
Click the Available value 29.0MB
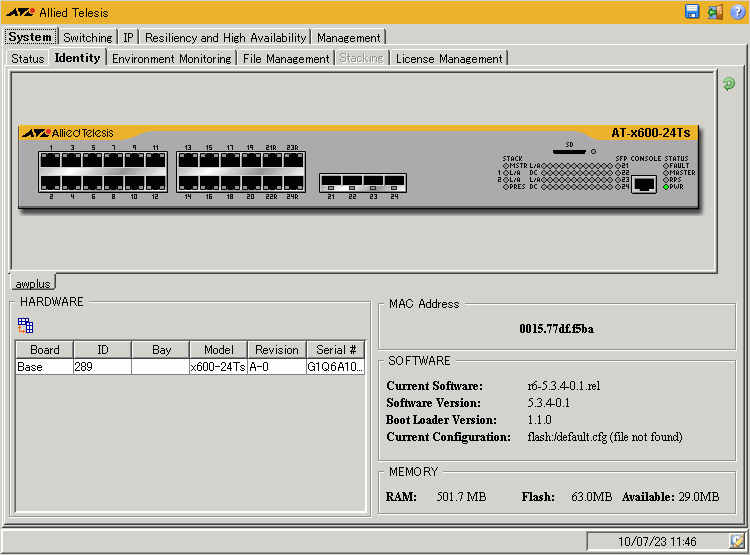click(698, 497)
